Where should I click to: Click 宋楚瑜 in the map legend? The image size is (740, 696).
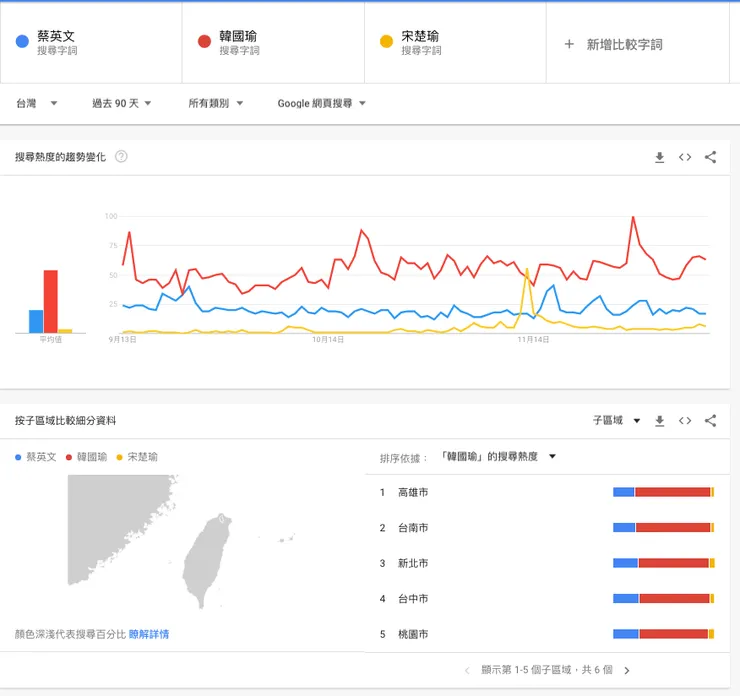click(x=137, y=457)
